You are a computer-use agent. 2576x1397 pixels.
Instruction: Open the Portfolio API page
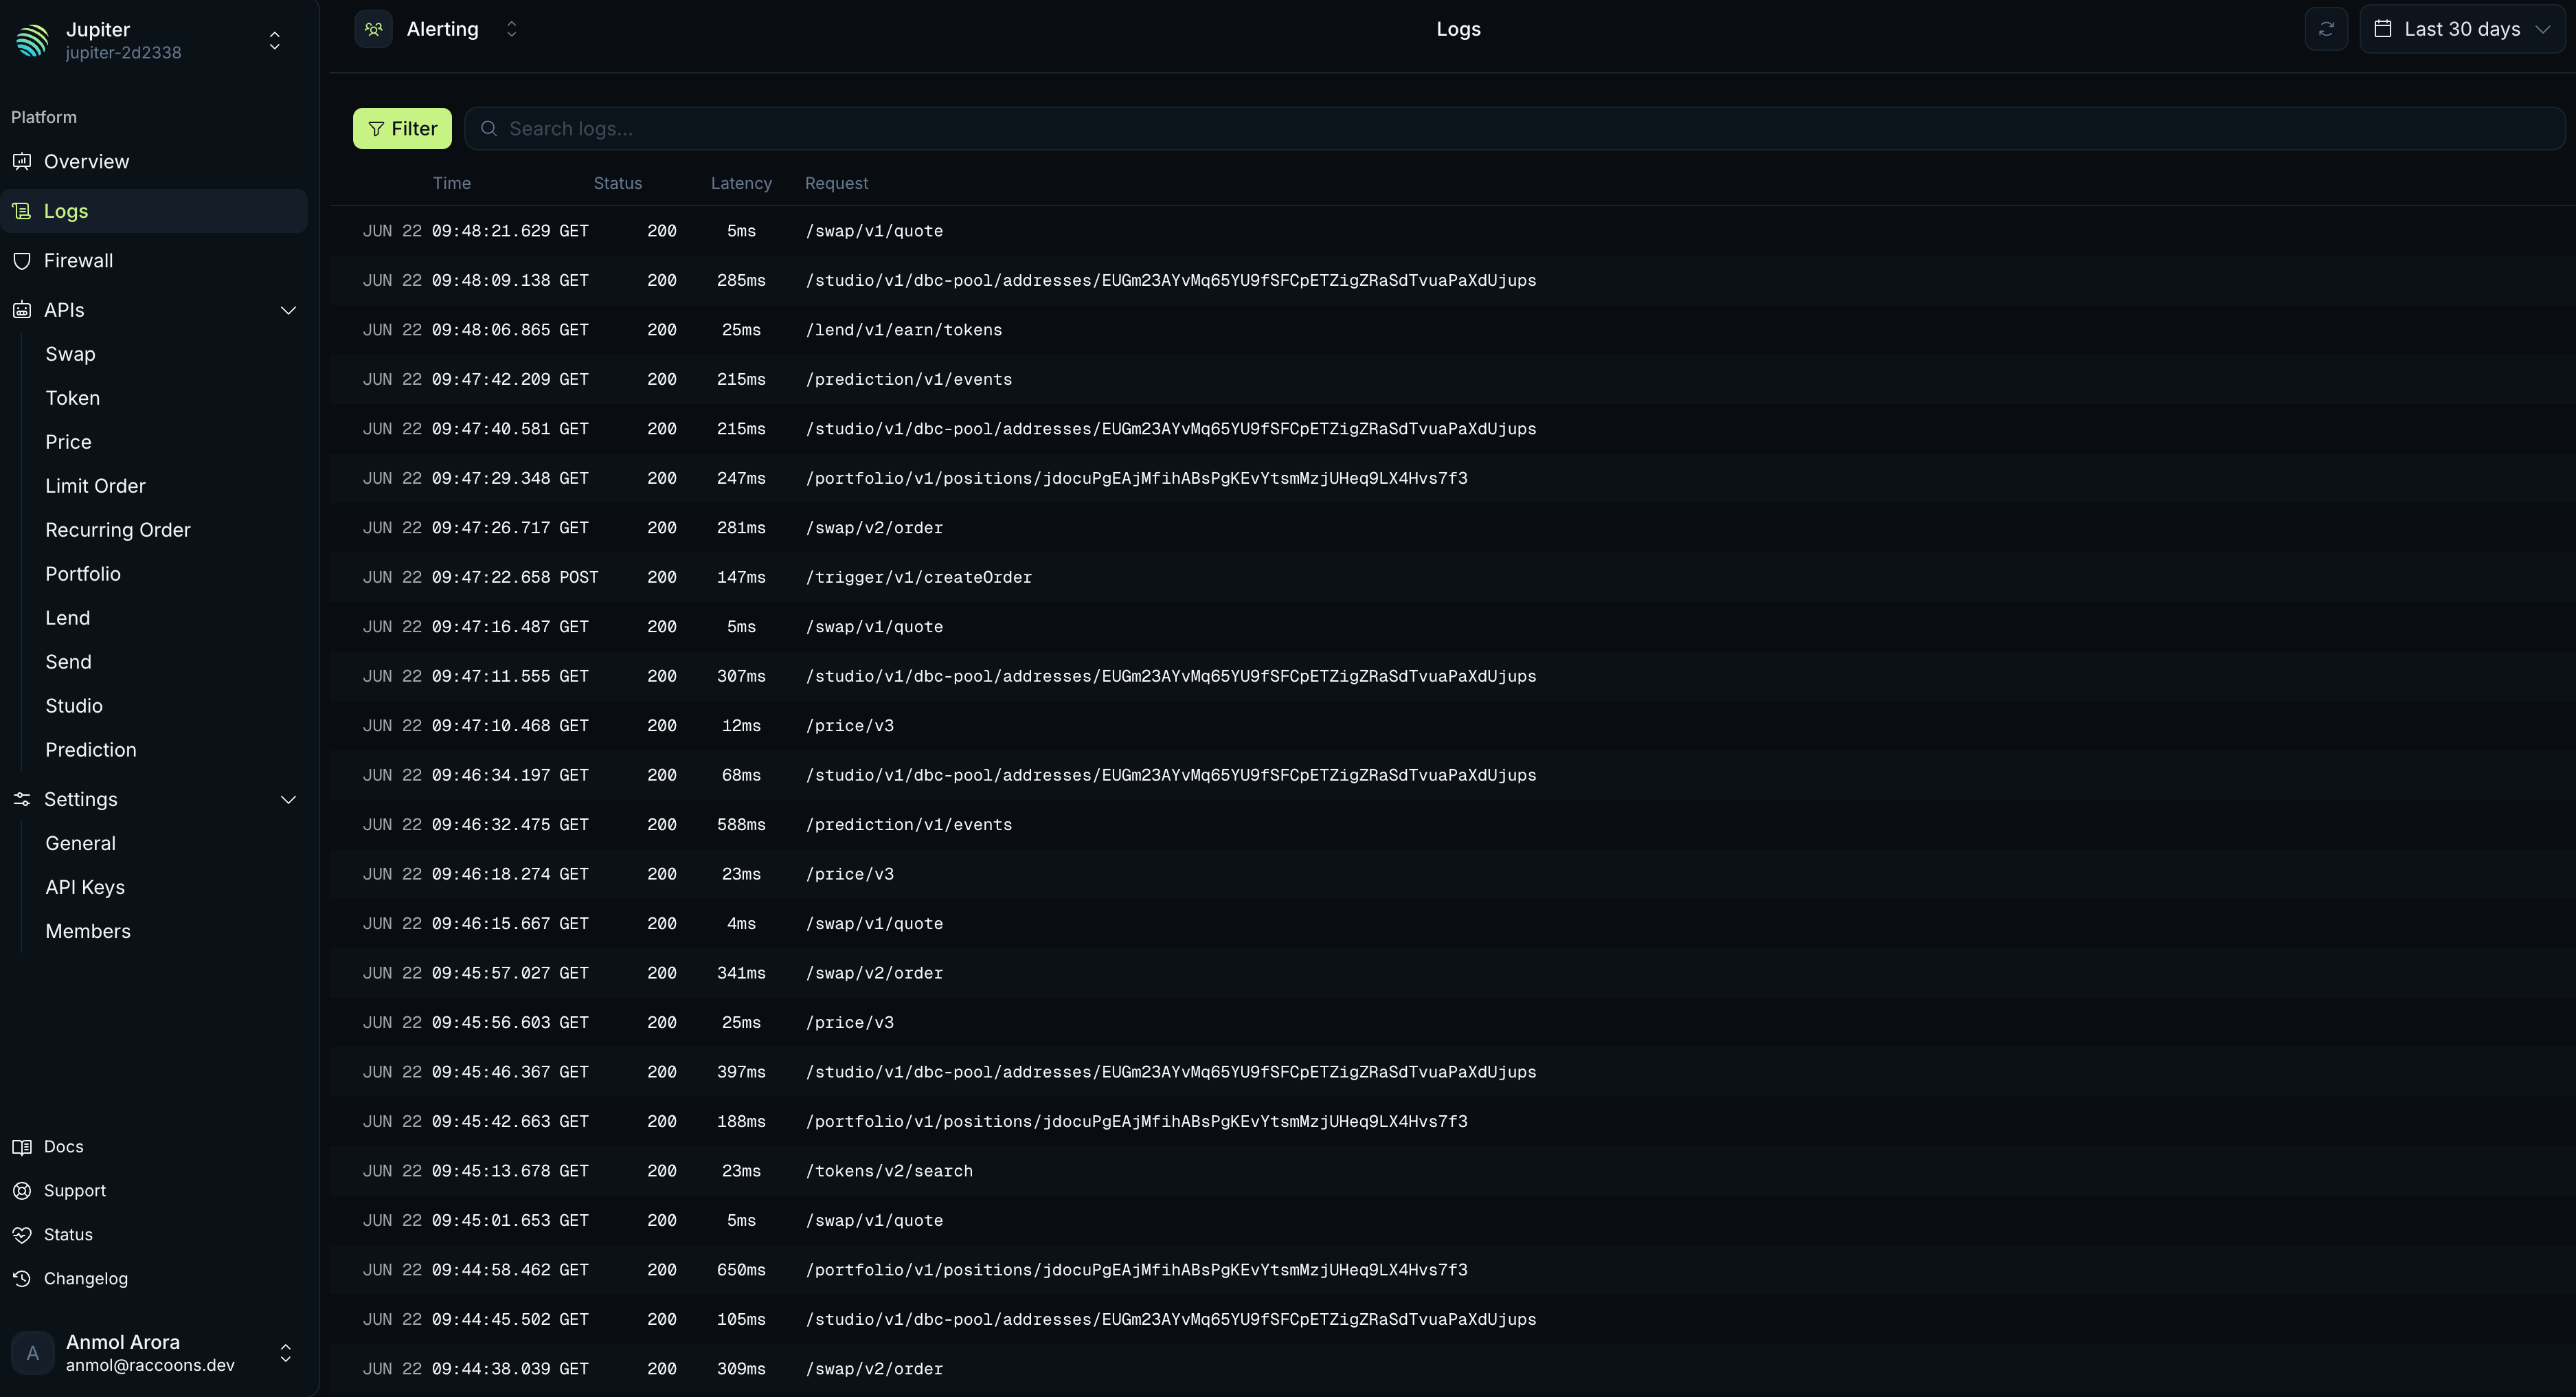click(82, 574)
